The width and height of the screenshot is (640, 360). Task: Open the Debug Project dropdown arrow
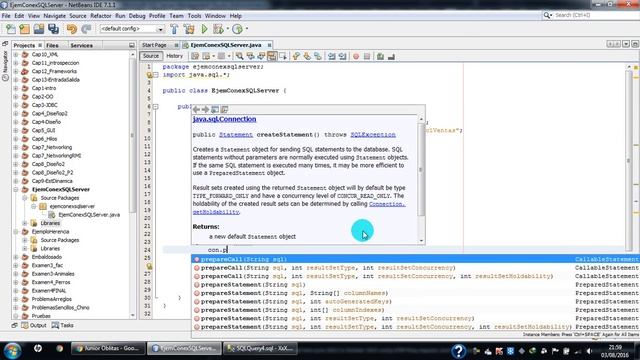coord(227,29)
